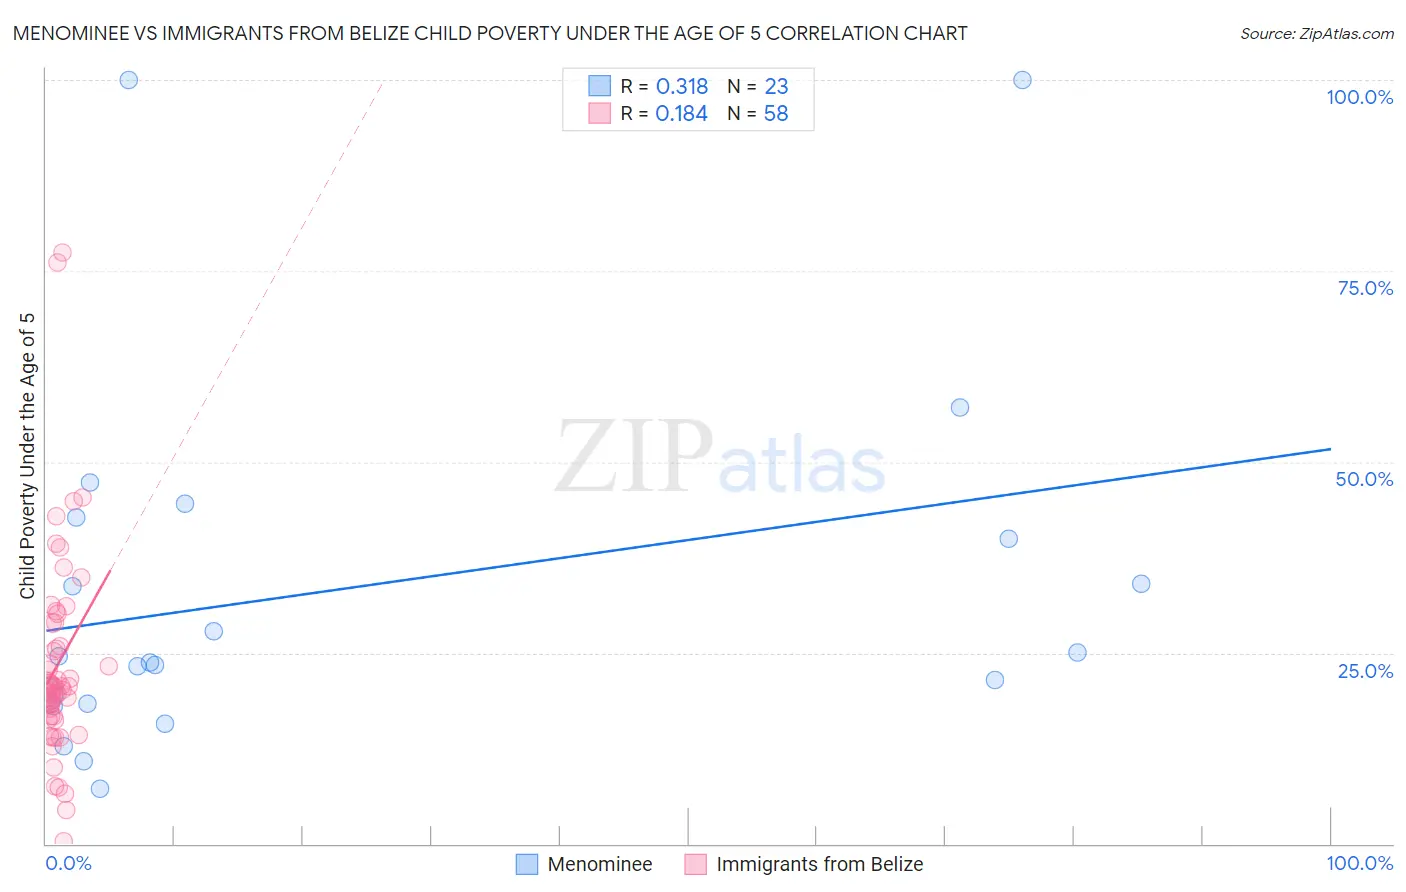Select the Menominee legend label

pyautogui.click(x=600, y=864)
